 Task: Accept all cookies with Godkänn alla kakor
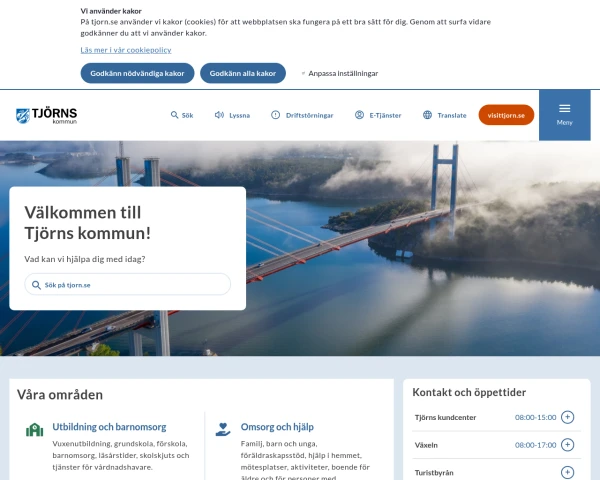coord(243,73)
